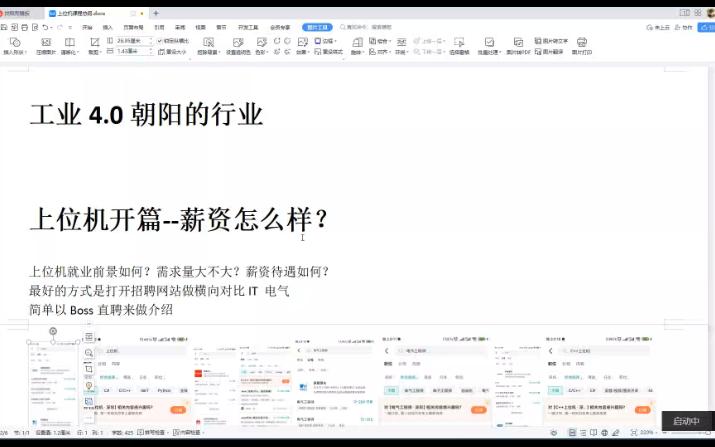Click the 选择窗格 selection pane icon
This screenshot has width=715, height=447.
pos(459,42)
